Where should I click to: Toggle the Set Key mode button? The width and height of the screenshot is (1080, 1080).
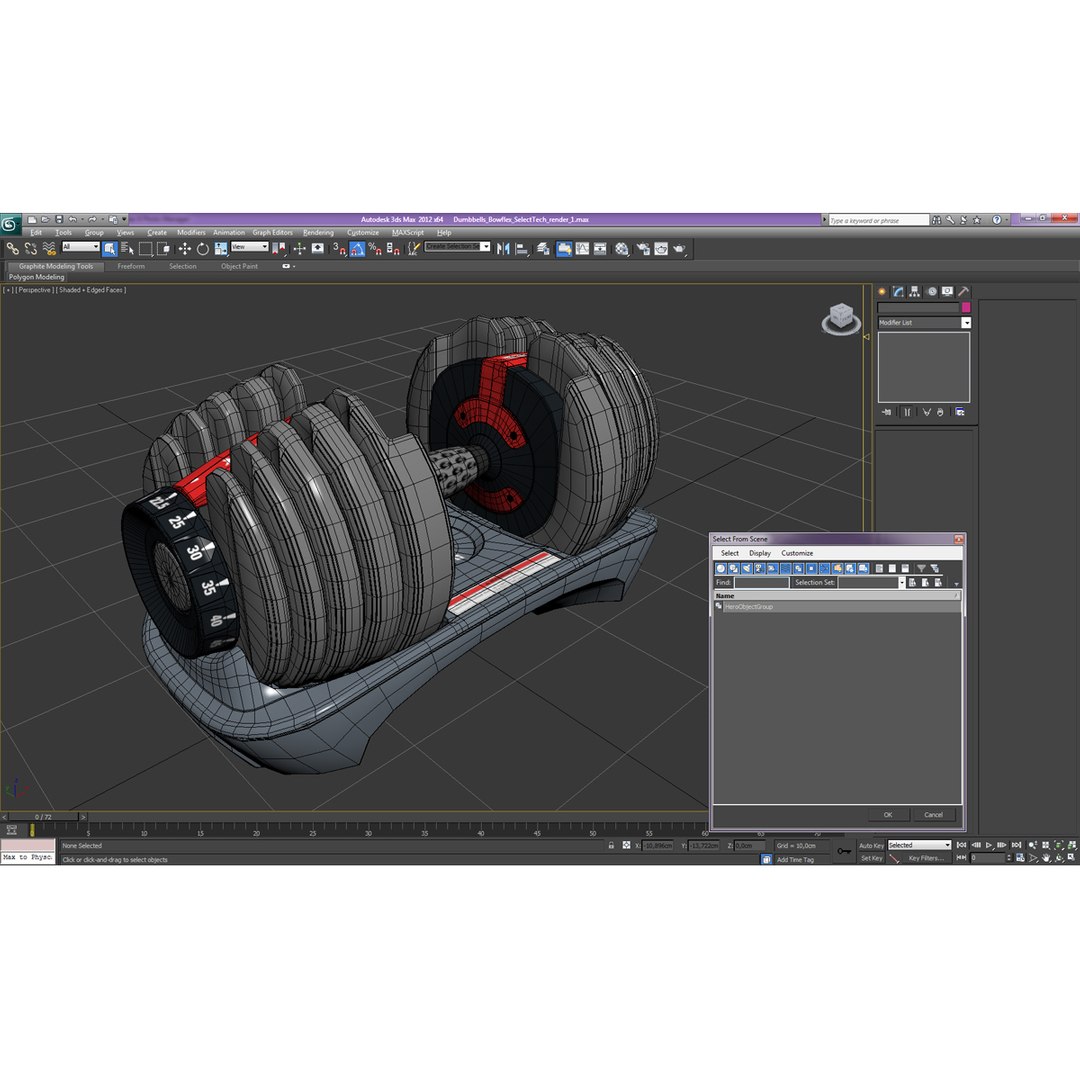[x=871, y=858]
